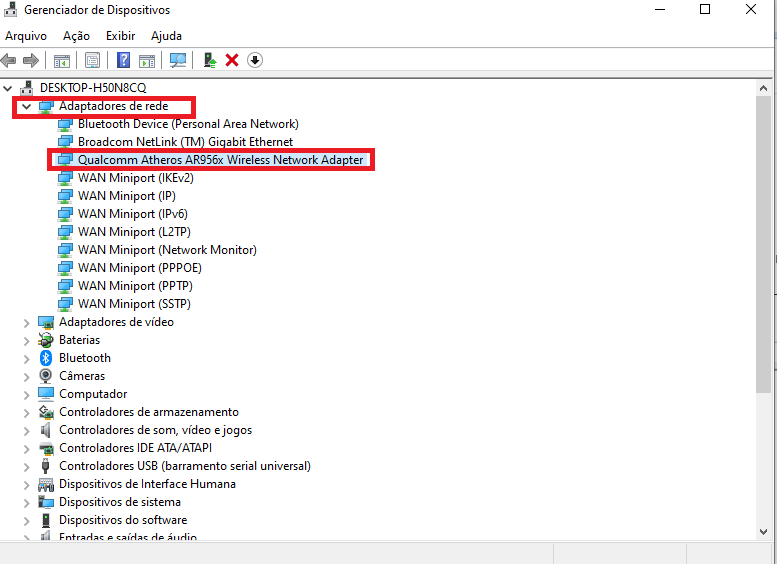Expand the Adaptadores de vídeo category
This screenshot has width=777, height=564.
[27, 323]
